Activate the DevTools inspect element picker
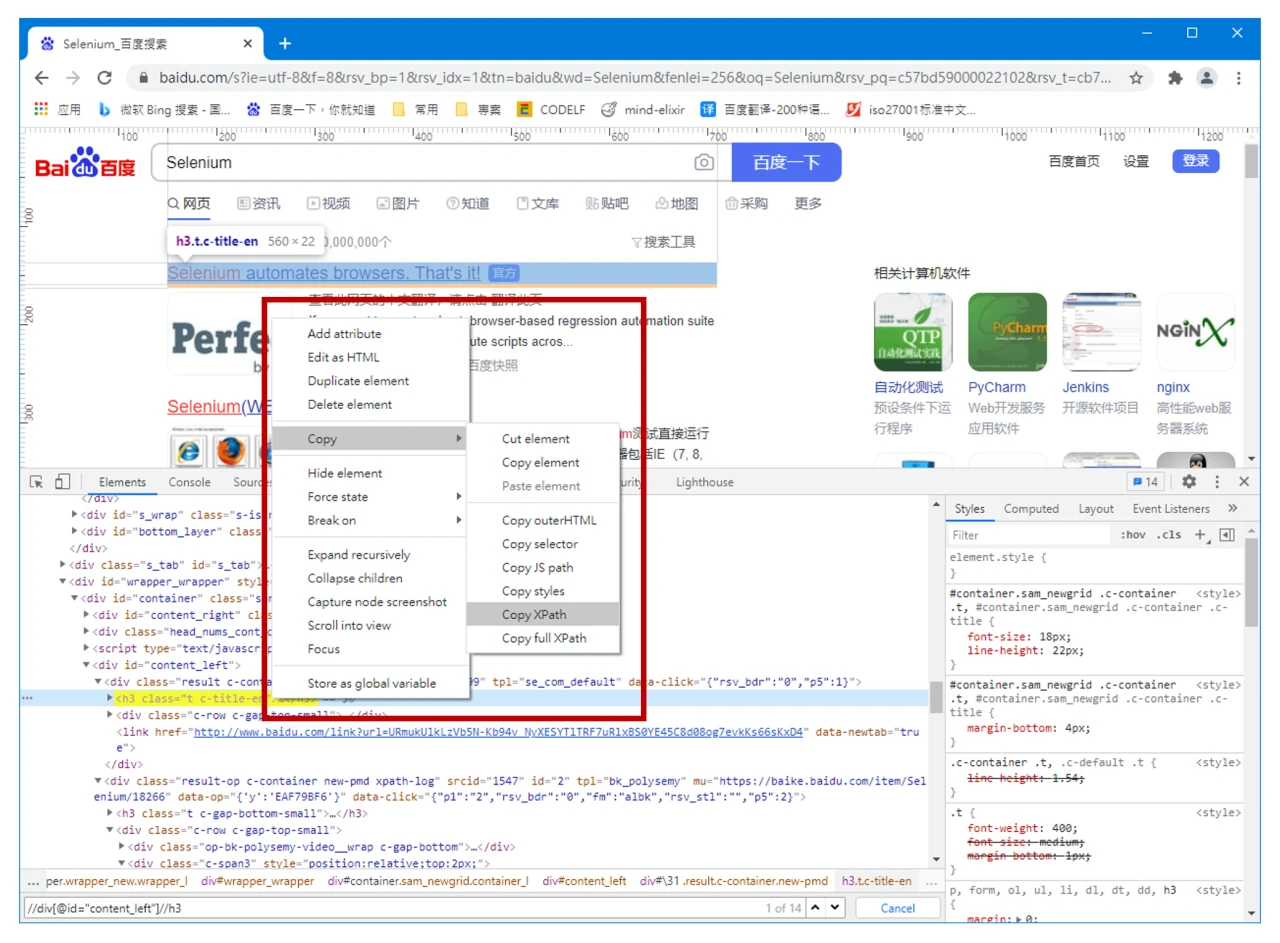 [37, 482]
